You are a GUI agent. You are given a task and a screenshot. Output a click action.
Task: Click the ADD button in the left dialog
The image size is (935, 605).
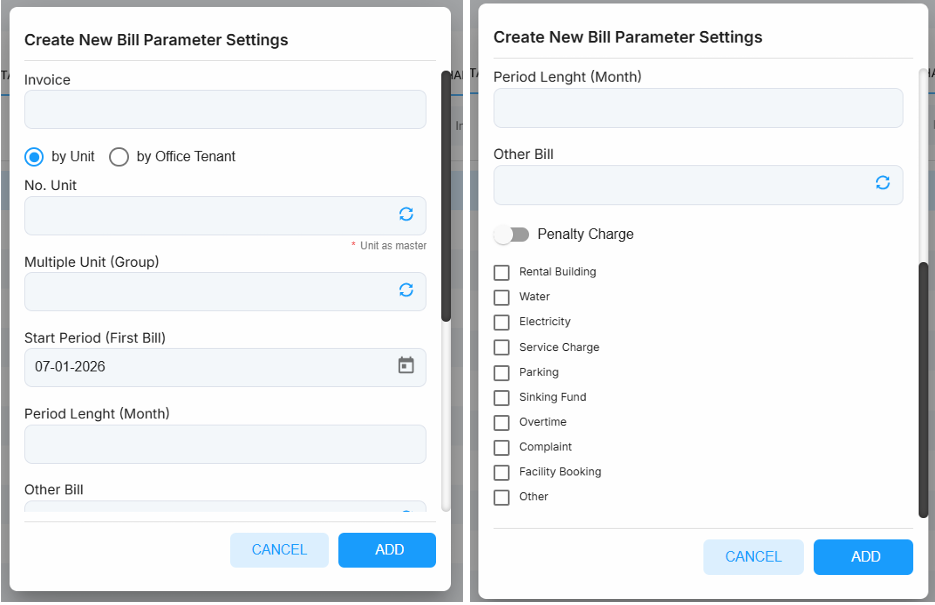click(x=387, y=550)
